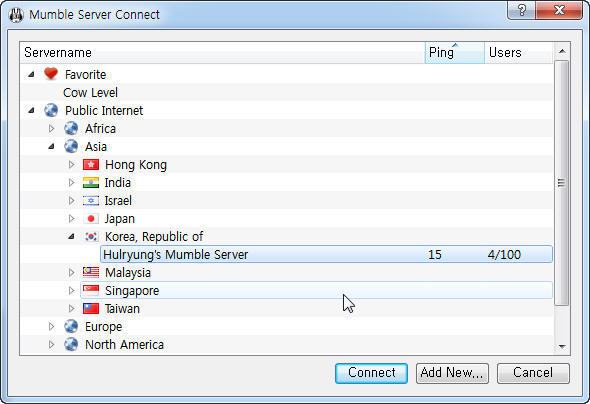Click the Mumble application icon in title bar

click(x=16, y=15)
